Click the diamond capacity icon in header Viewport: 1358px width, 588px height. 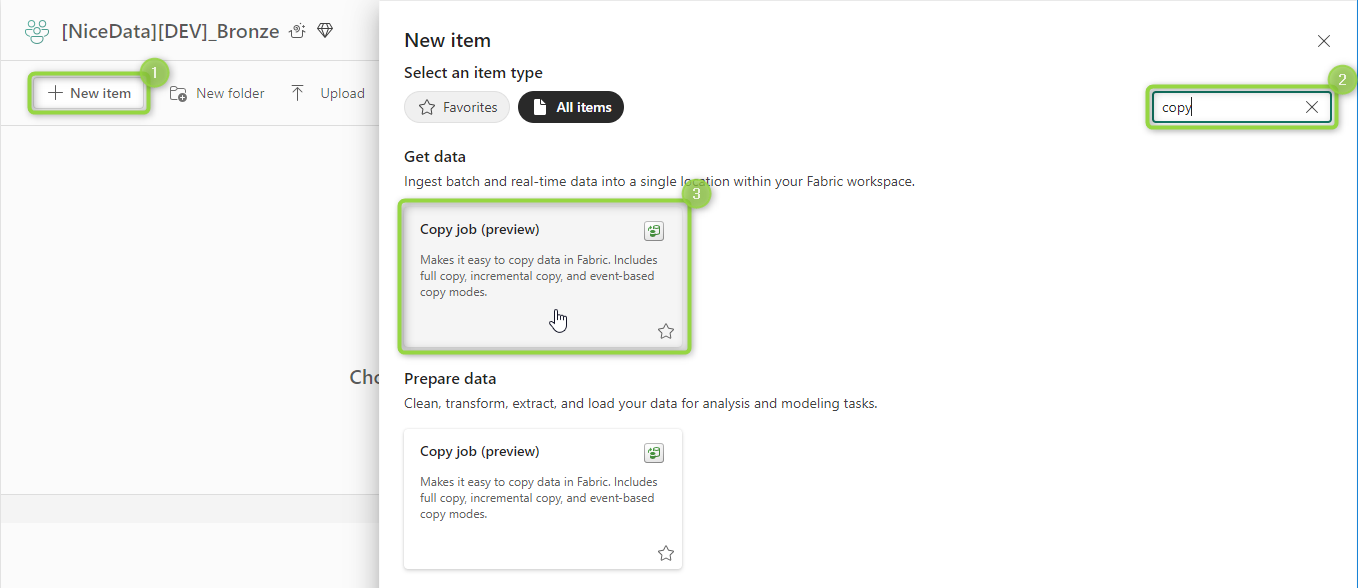pyautogui.click(x=325, y=31)
